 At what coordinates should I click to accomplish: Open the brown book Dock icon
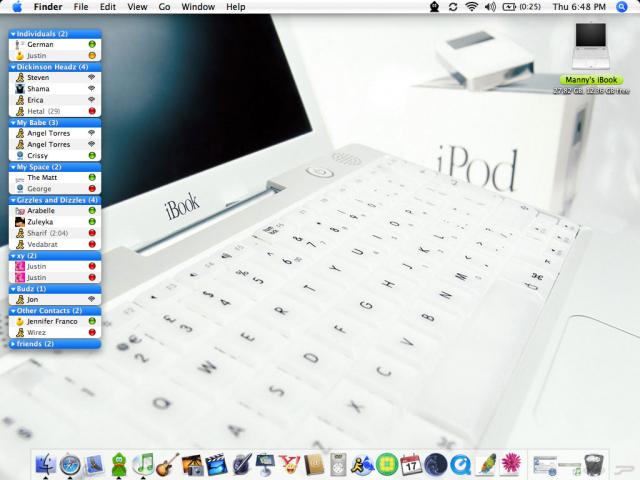pos(313,464)
